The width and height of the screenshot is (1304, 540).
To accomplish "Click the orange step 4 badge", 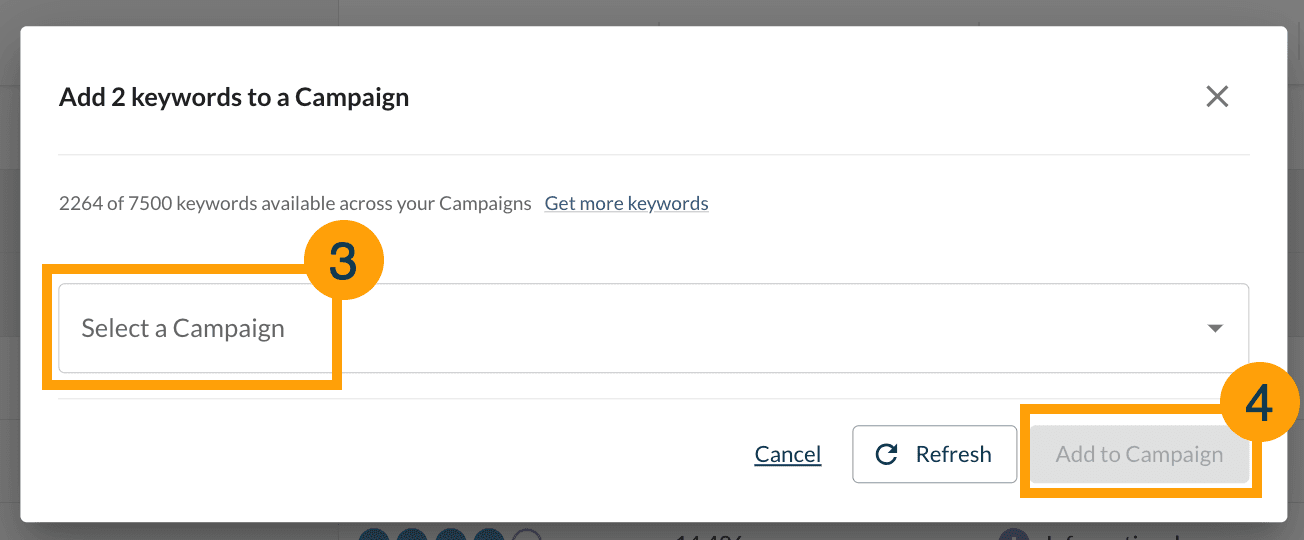I will (1259, 403).
